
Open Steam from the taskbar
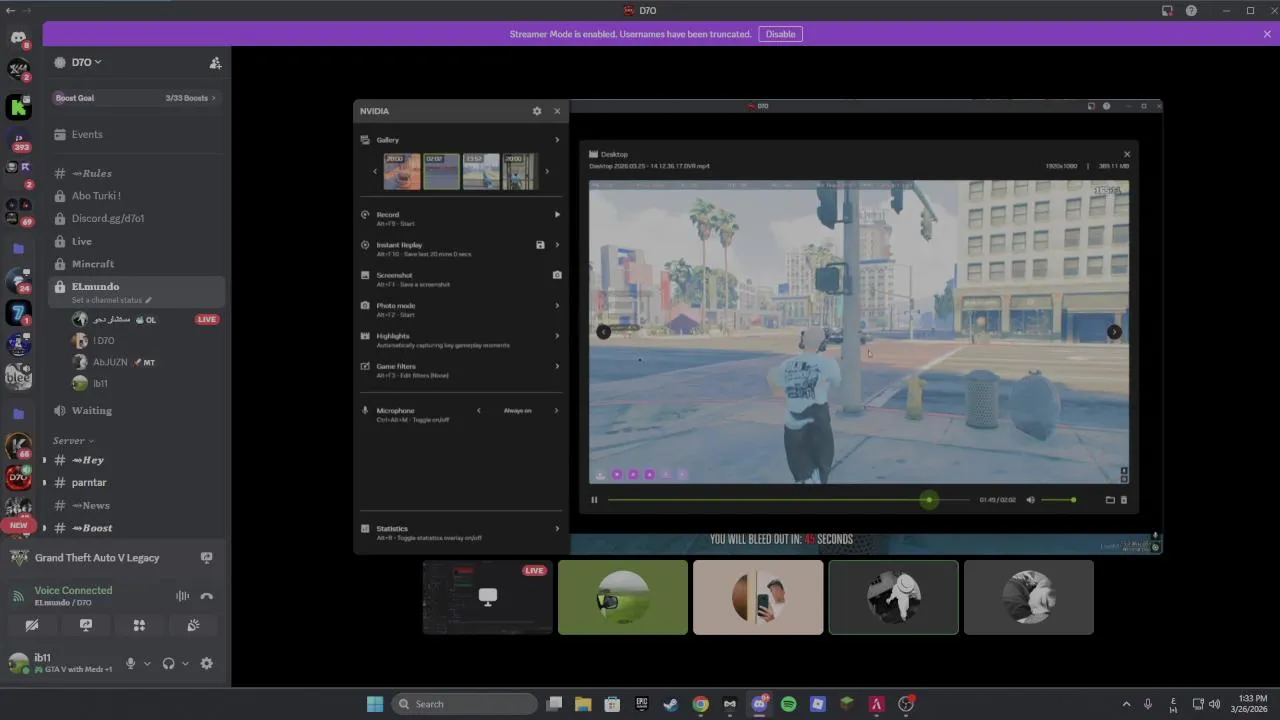[671, 704]
